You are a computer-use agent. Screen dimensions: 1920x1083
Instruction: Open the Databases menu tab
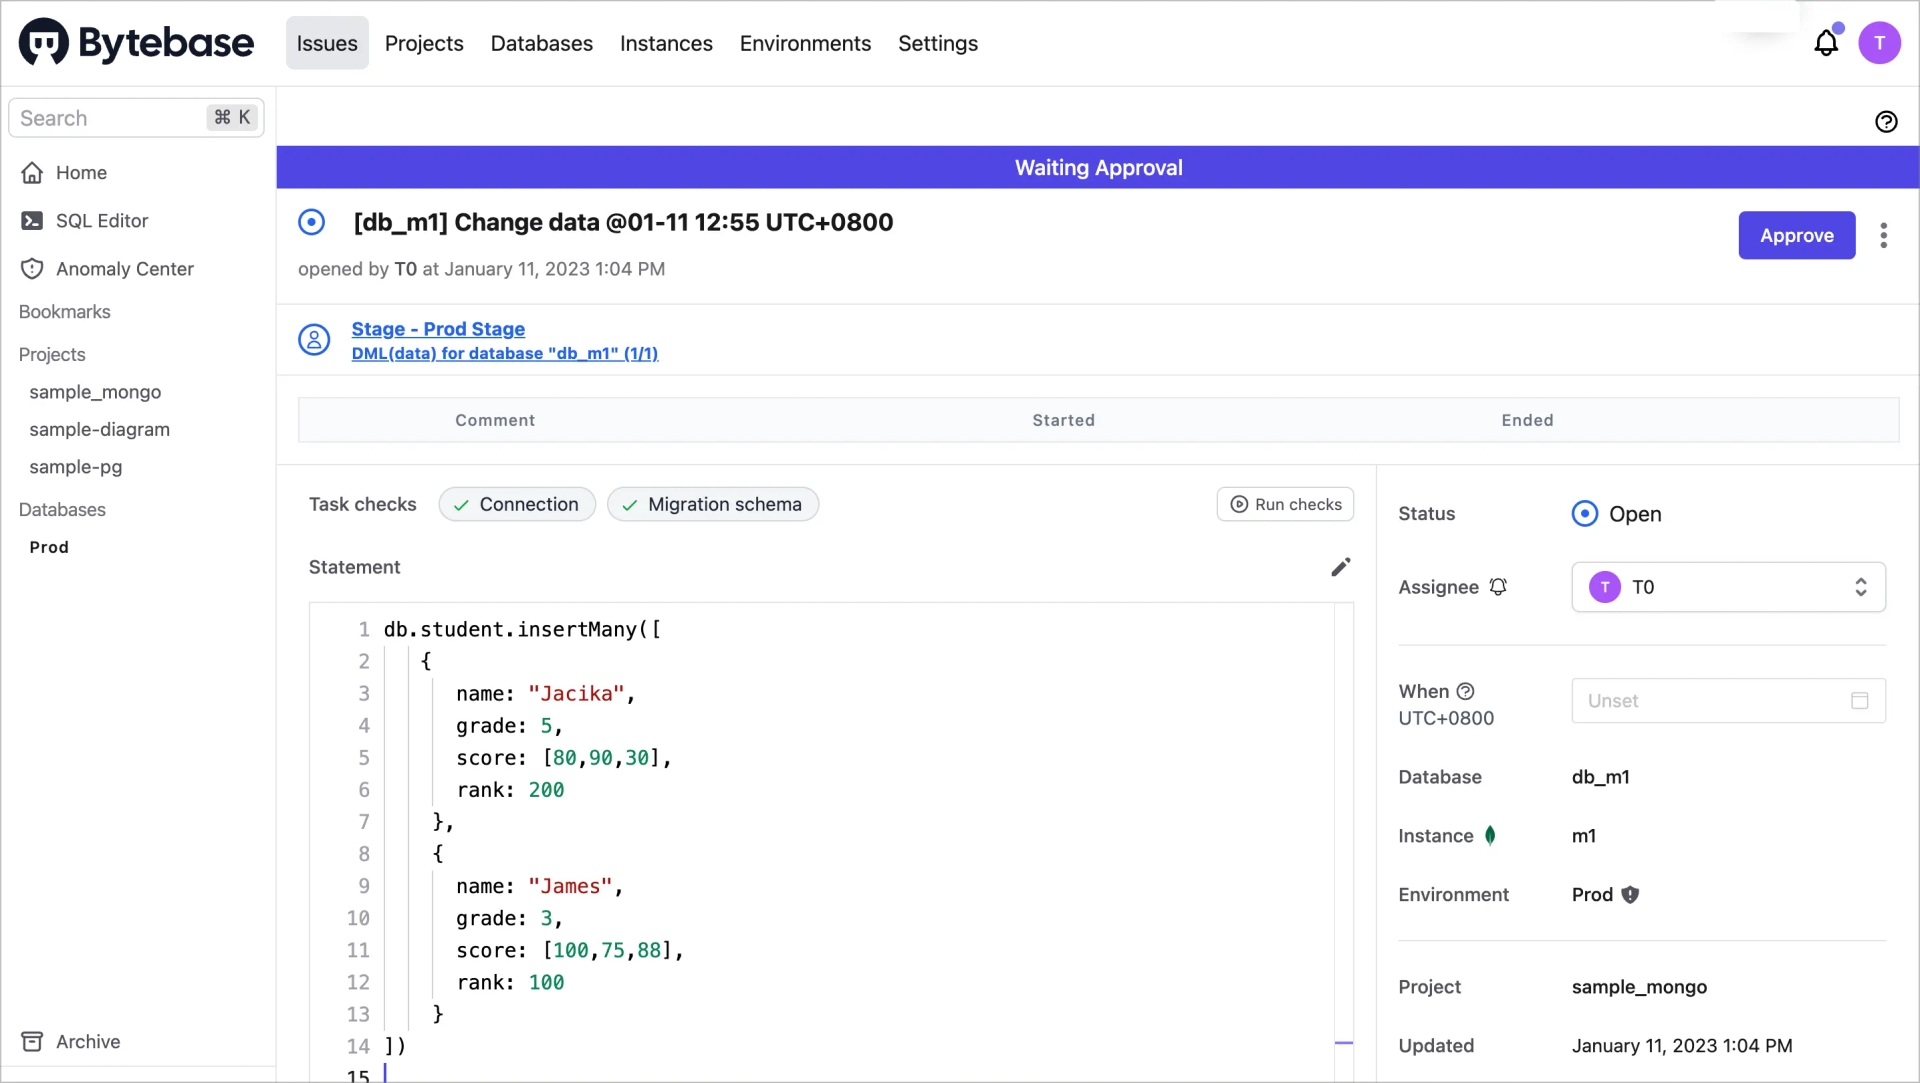542,44
